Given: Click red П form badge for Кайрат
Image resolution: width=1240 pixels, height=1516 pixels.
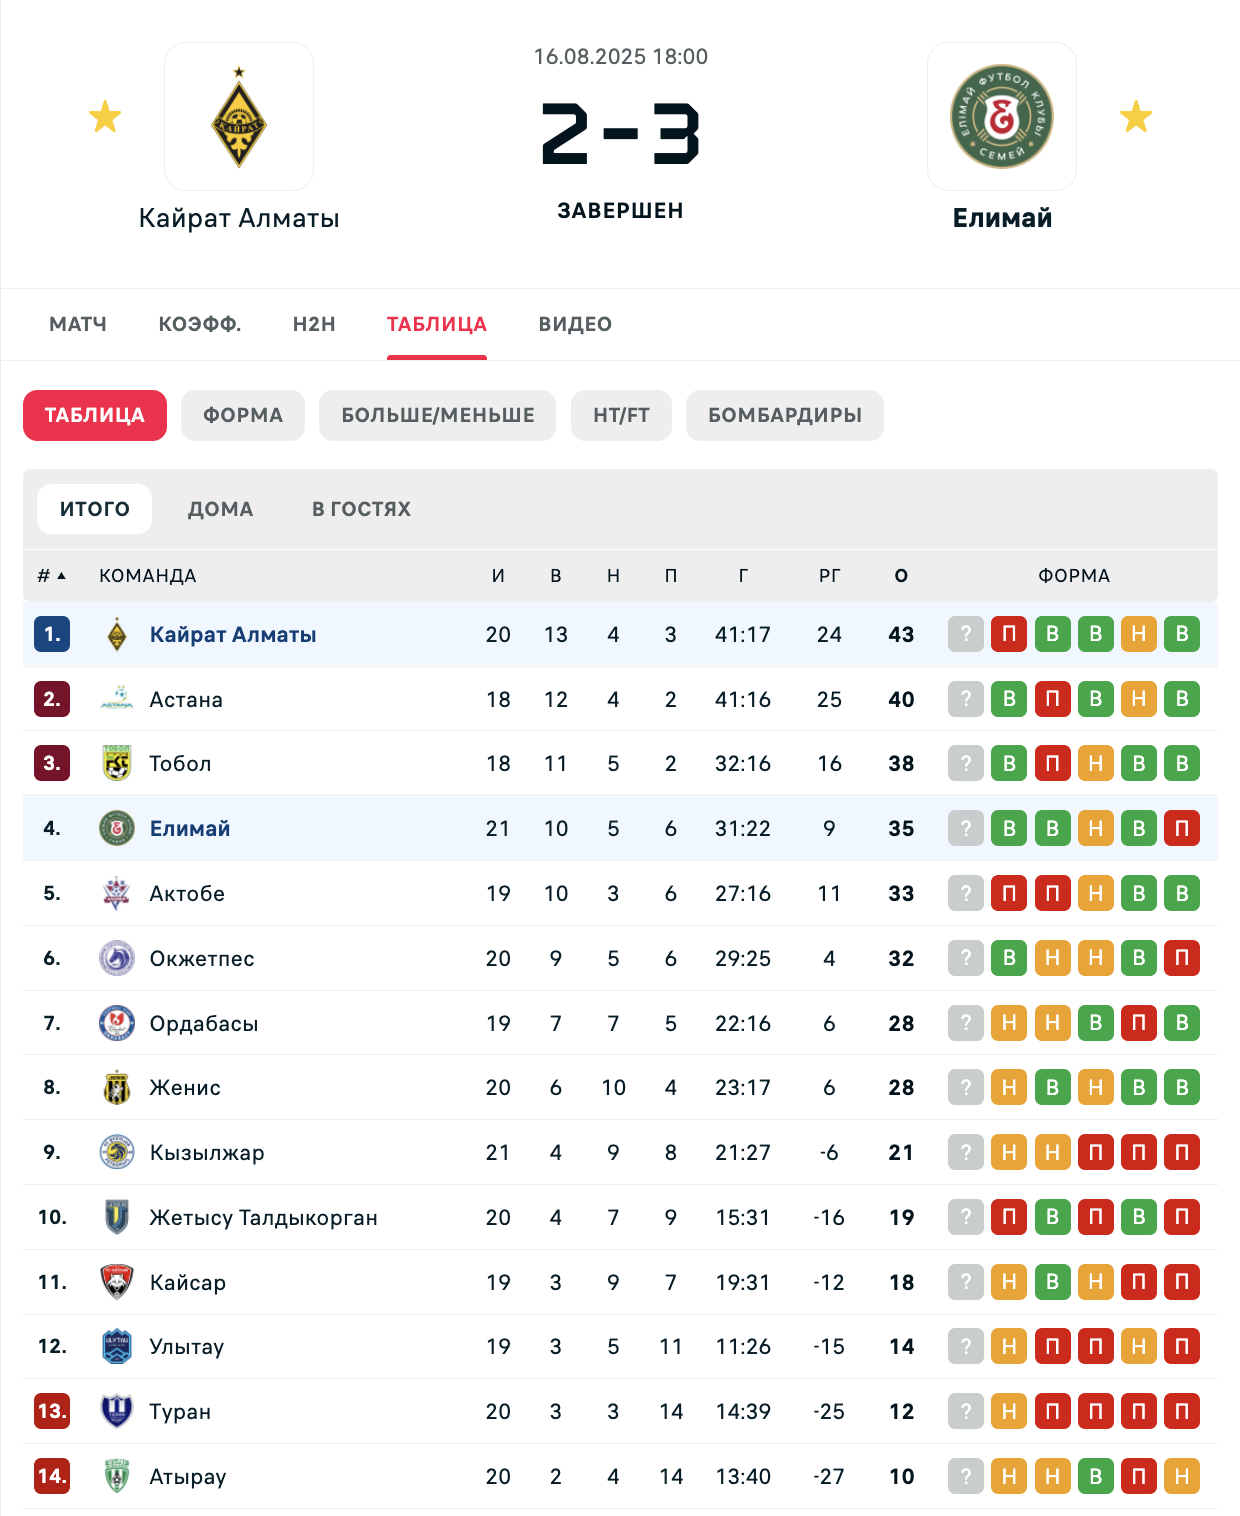Looking at the screenshot, I should tap(1009, 634).
